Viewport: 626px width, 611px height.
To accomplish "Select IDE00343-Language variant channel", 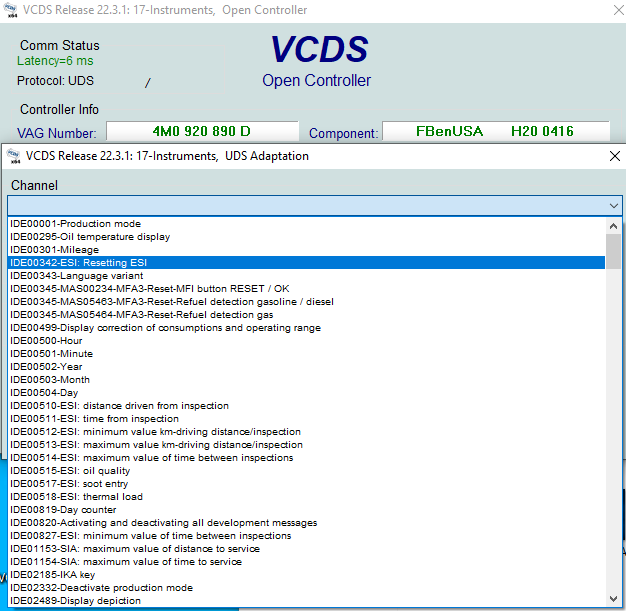I will (x=76, y=276).
